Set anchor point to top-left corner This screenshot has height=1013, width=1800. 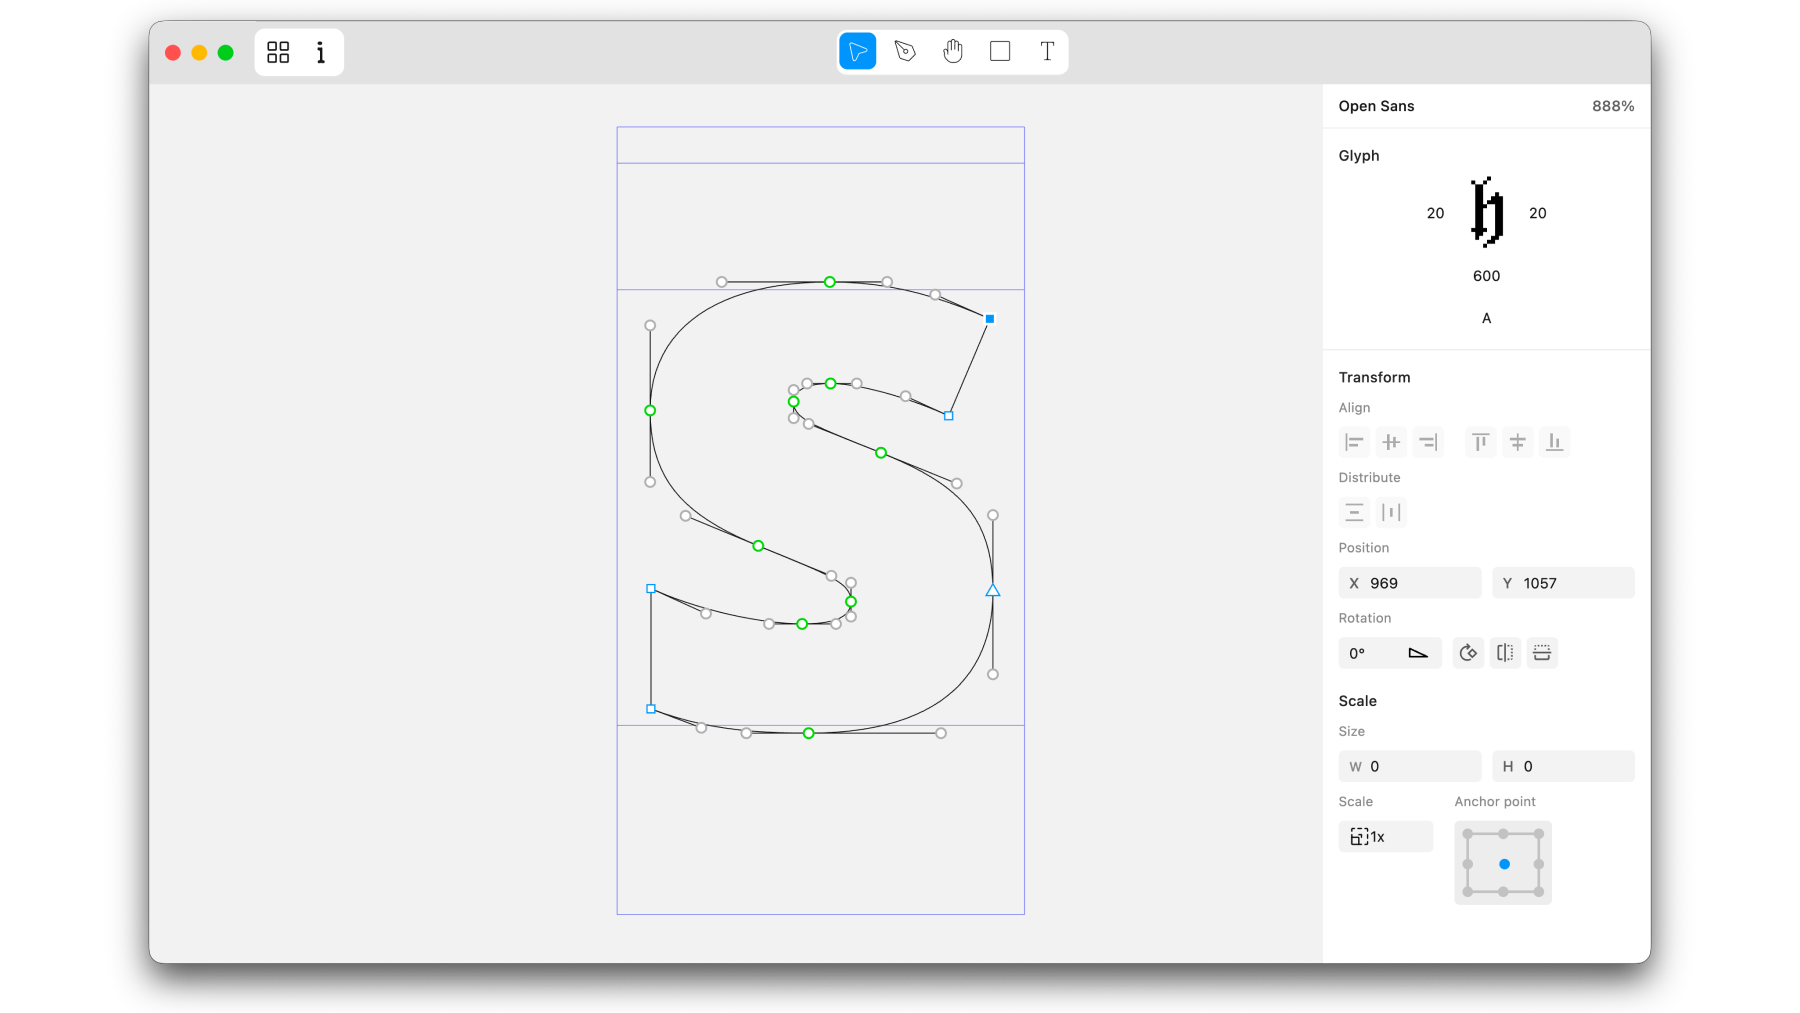pyautogui.click(x=1468, y=834)
